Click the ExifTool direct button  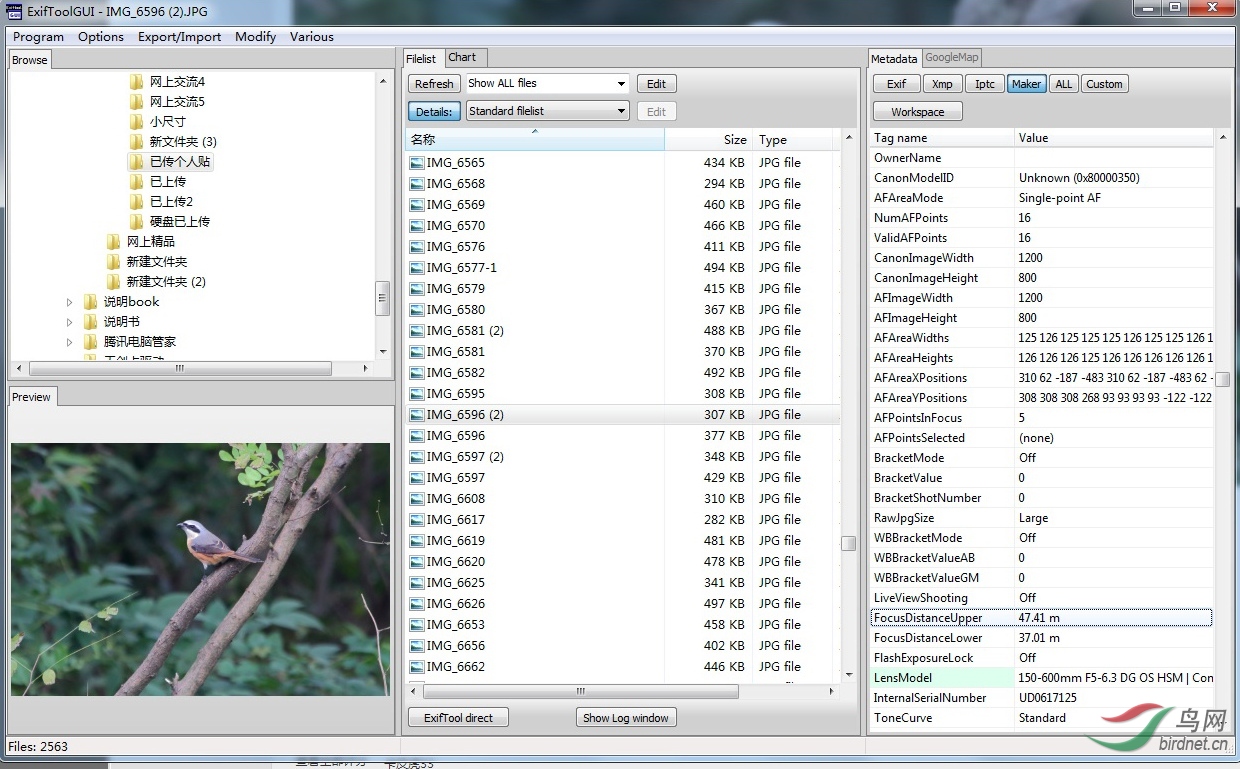point(458,717)
